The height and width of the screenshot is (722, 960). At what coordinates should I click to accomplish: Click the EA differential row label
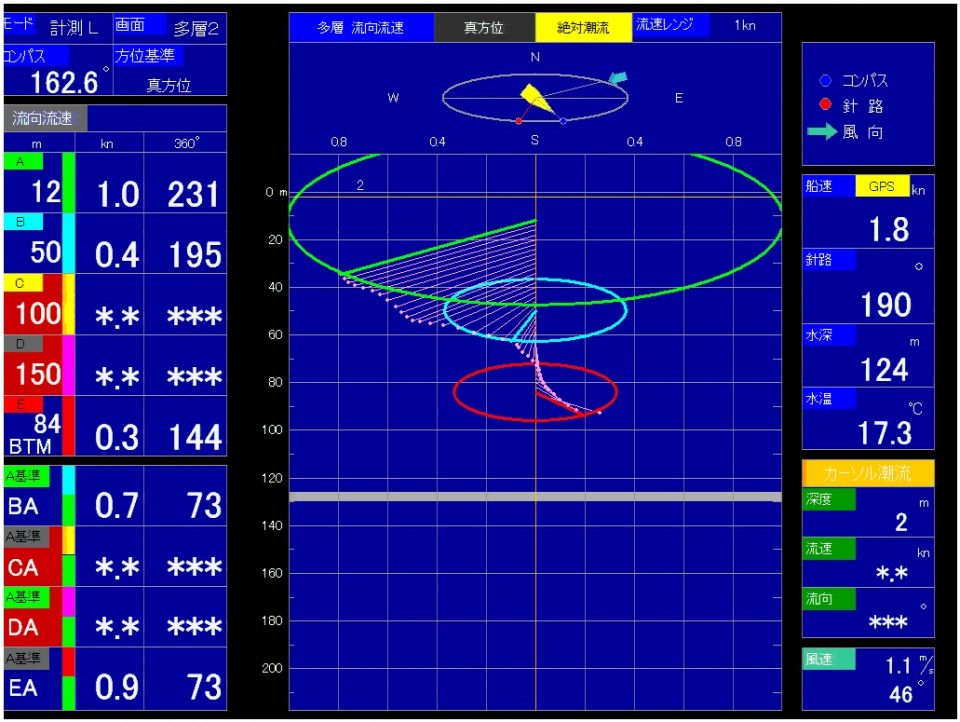point(23,688)
